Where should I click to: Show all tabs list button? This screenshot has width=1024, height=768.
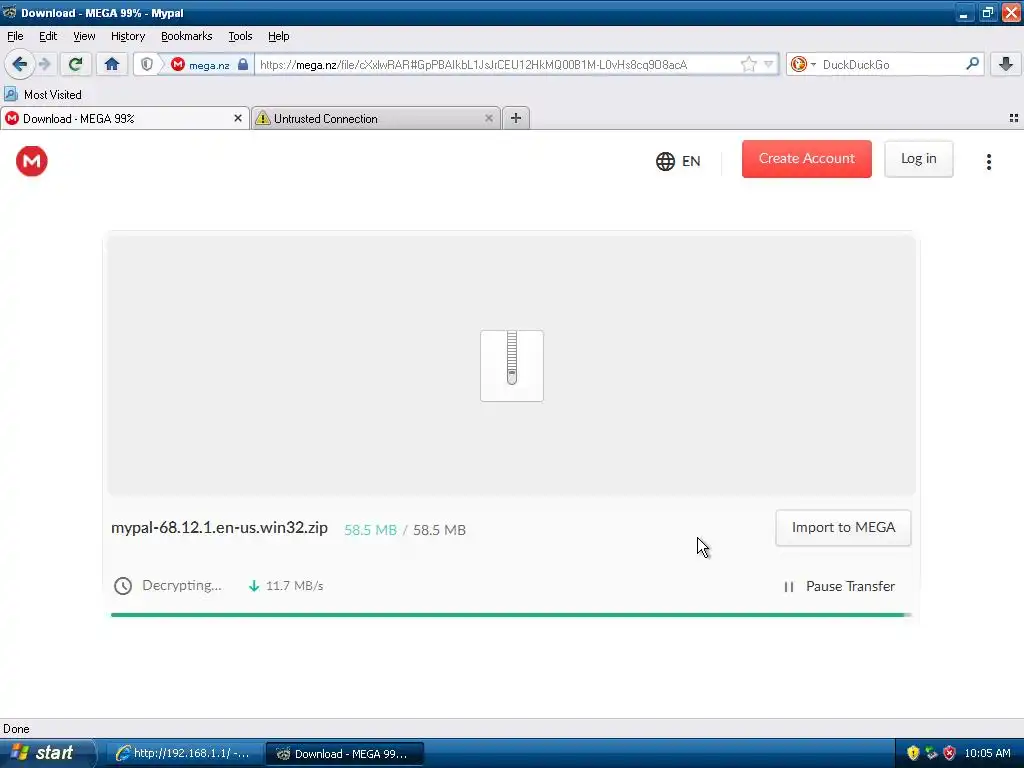(1014, 118)
